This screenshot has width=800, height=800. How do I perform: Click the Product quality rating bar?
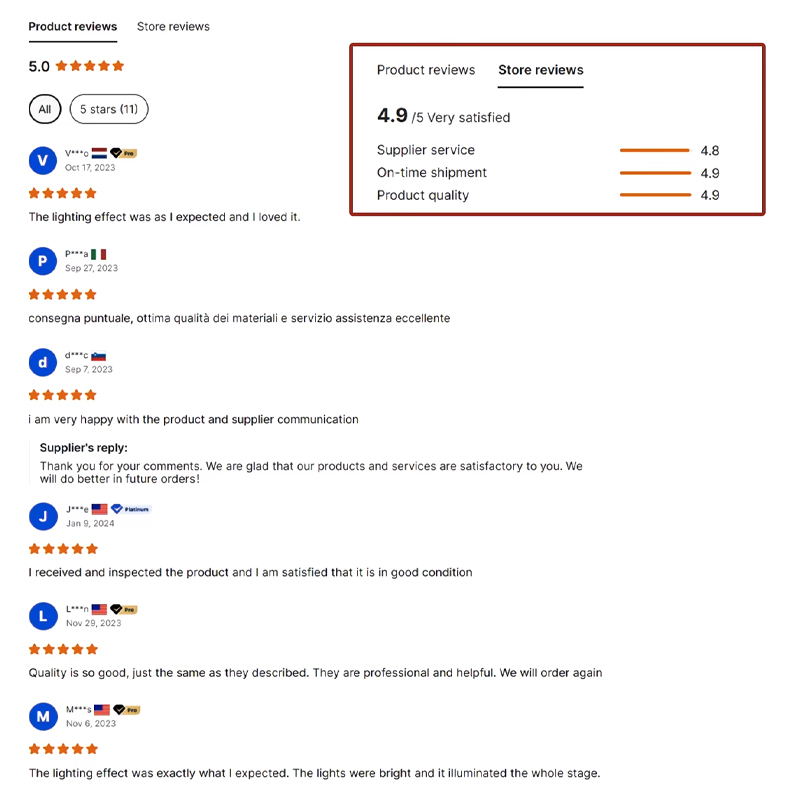[655, 195]
